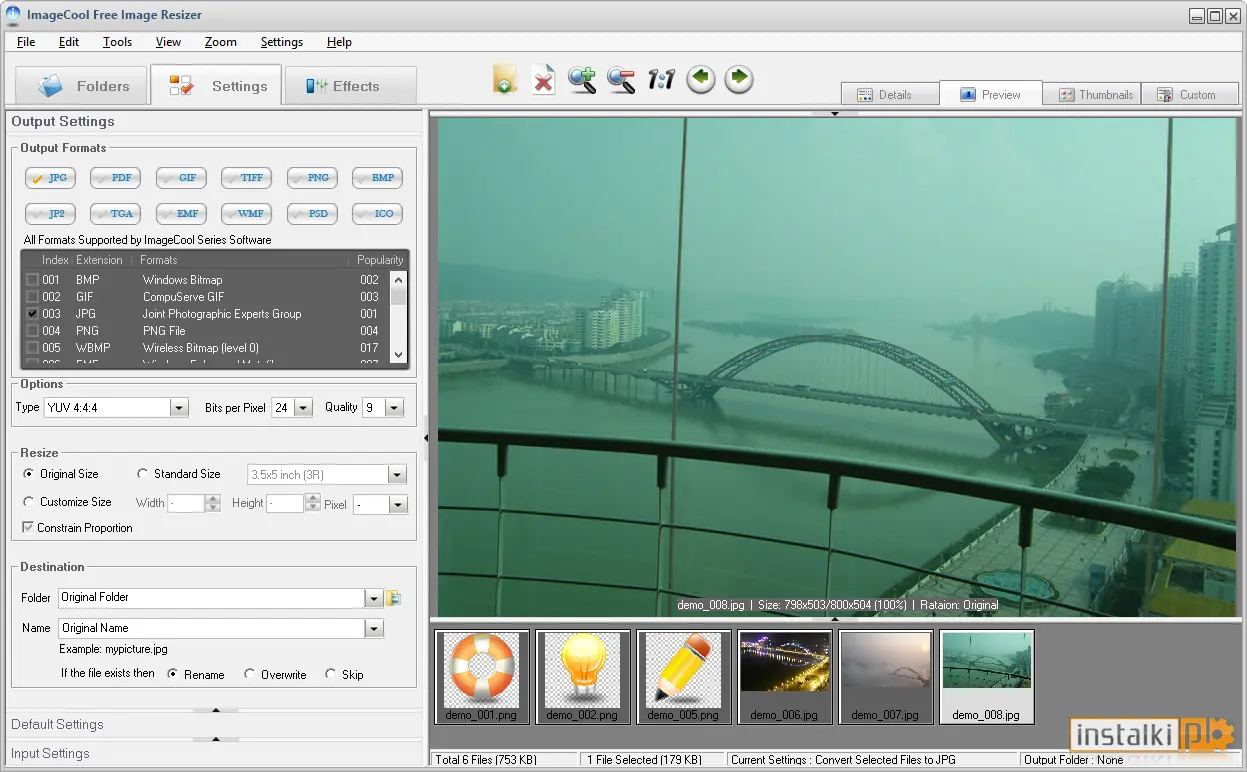This screenshot has width=1247, height=772.
Task: Check the 001 BMP format checkbox
Action: [32, 280]
